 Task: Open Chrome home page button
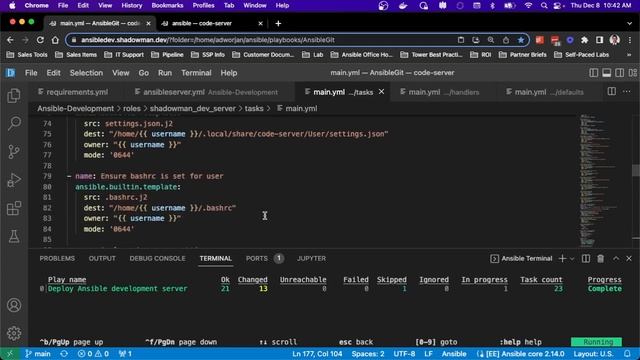55,40
